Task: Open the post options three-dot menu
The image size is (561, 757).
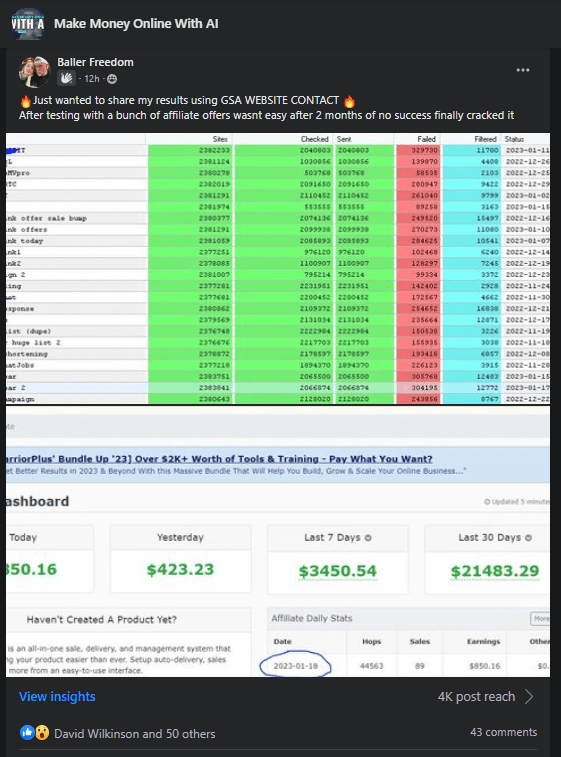Action: [523, 70]
